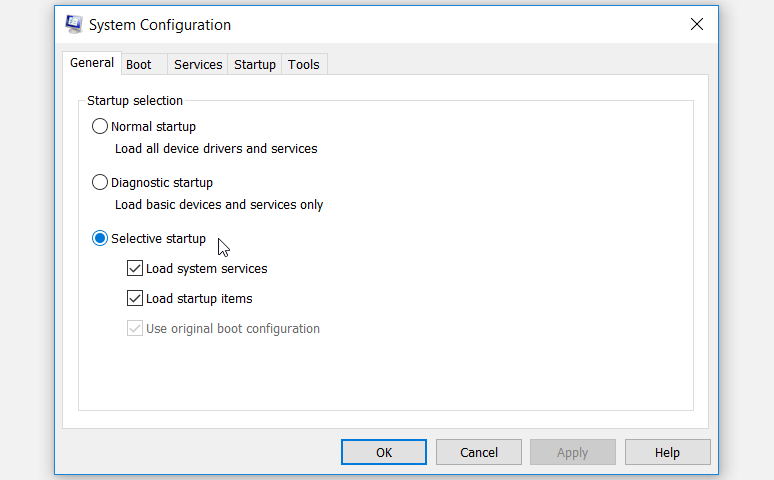
Task: Toggle Use original boot configuration checkbox
Action: [x=135, y=329]
